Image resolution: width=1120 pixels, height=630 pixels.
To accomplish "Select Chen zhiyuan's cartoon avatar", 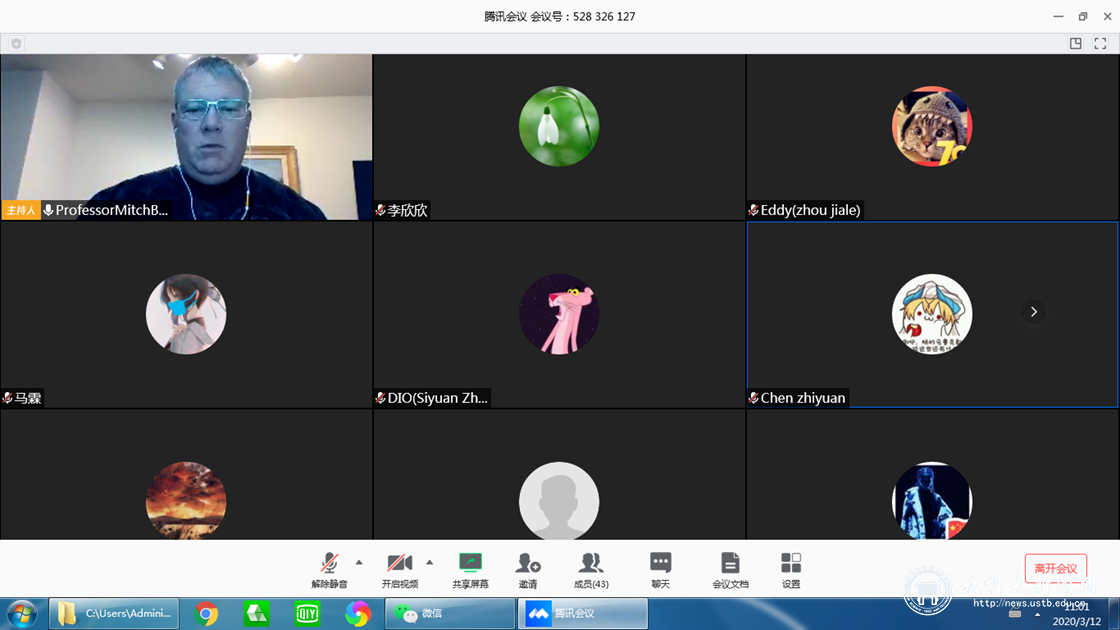I will point(932,314).
